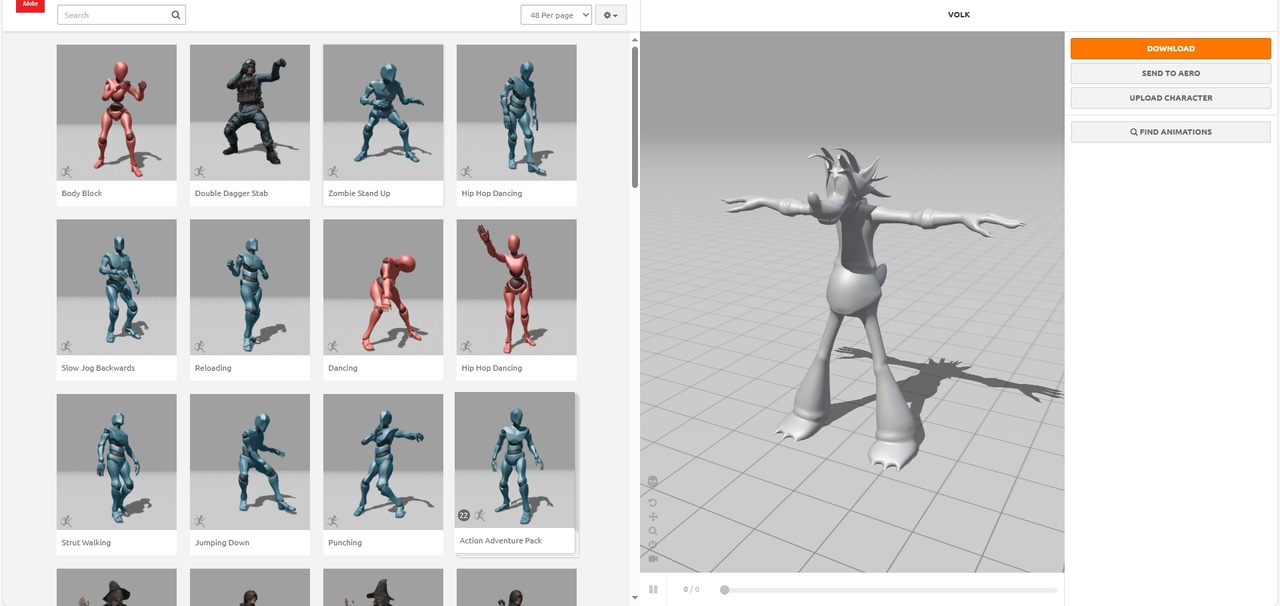1280x606 pixels.
Task: Click running figure icon on Strut Walking
Action: [x=66, y=520]
